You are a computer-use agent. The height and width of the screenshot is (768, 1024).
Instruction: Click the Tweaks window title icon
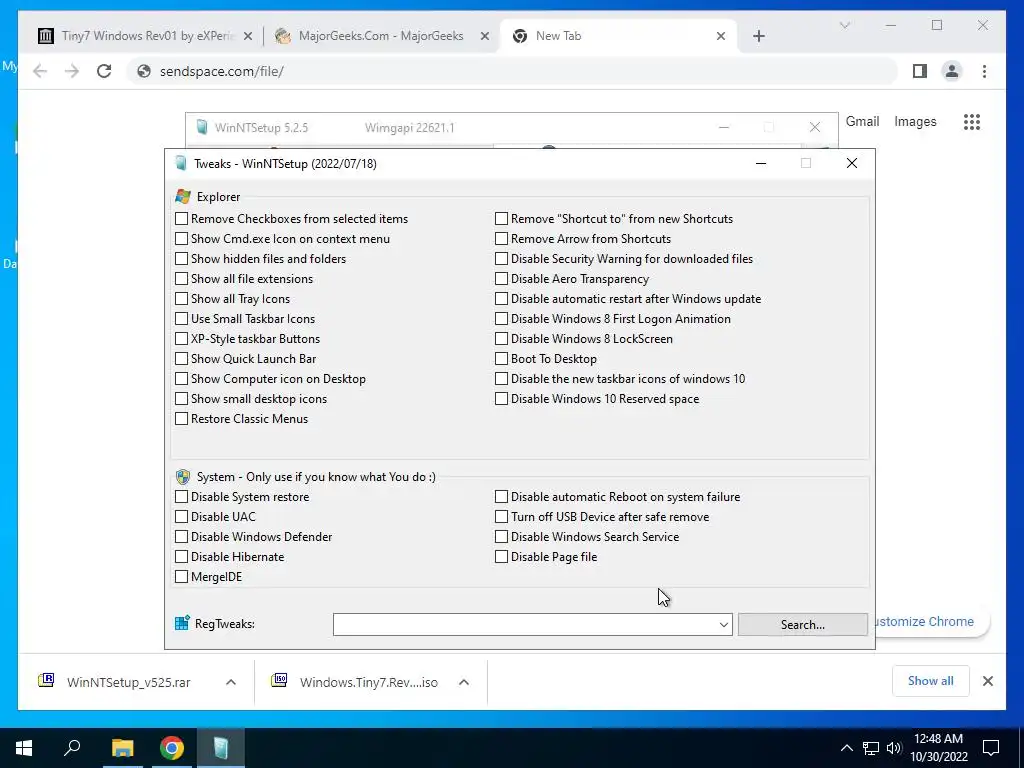click(182, 163)
